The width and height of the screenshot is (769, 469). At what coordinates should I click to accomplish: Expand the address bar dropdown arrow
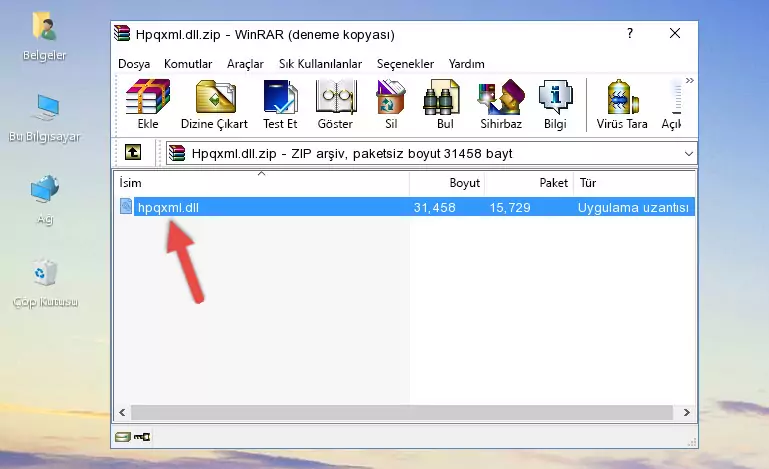tap(689, 154)
